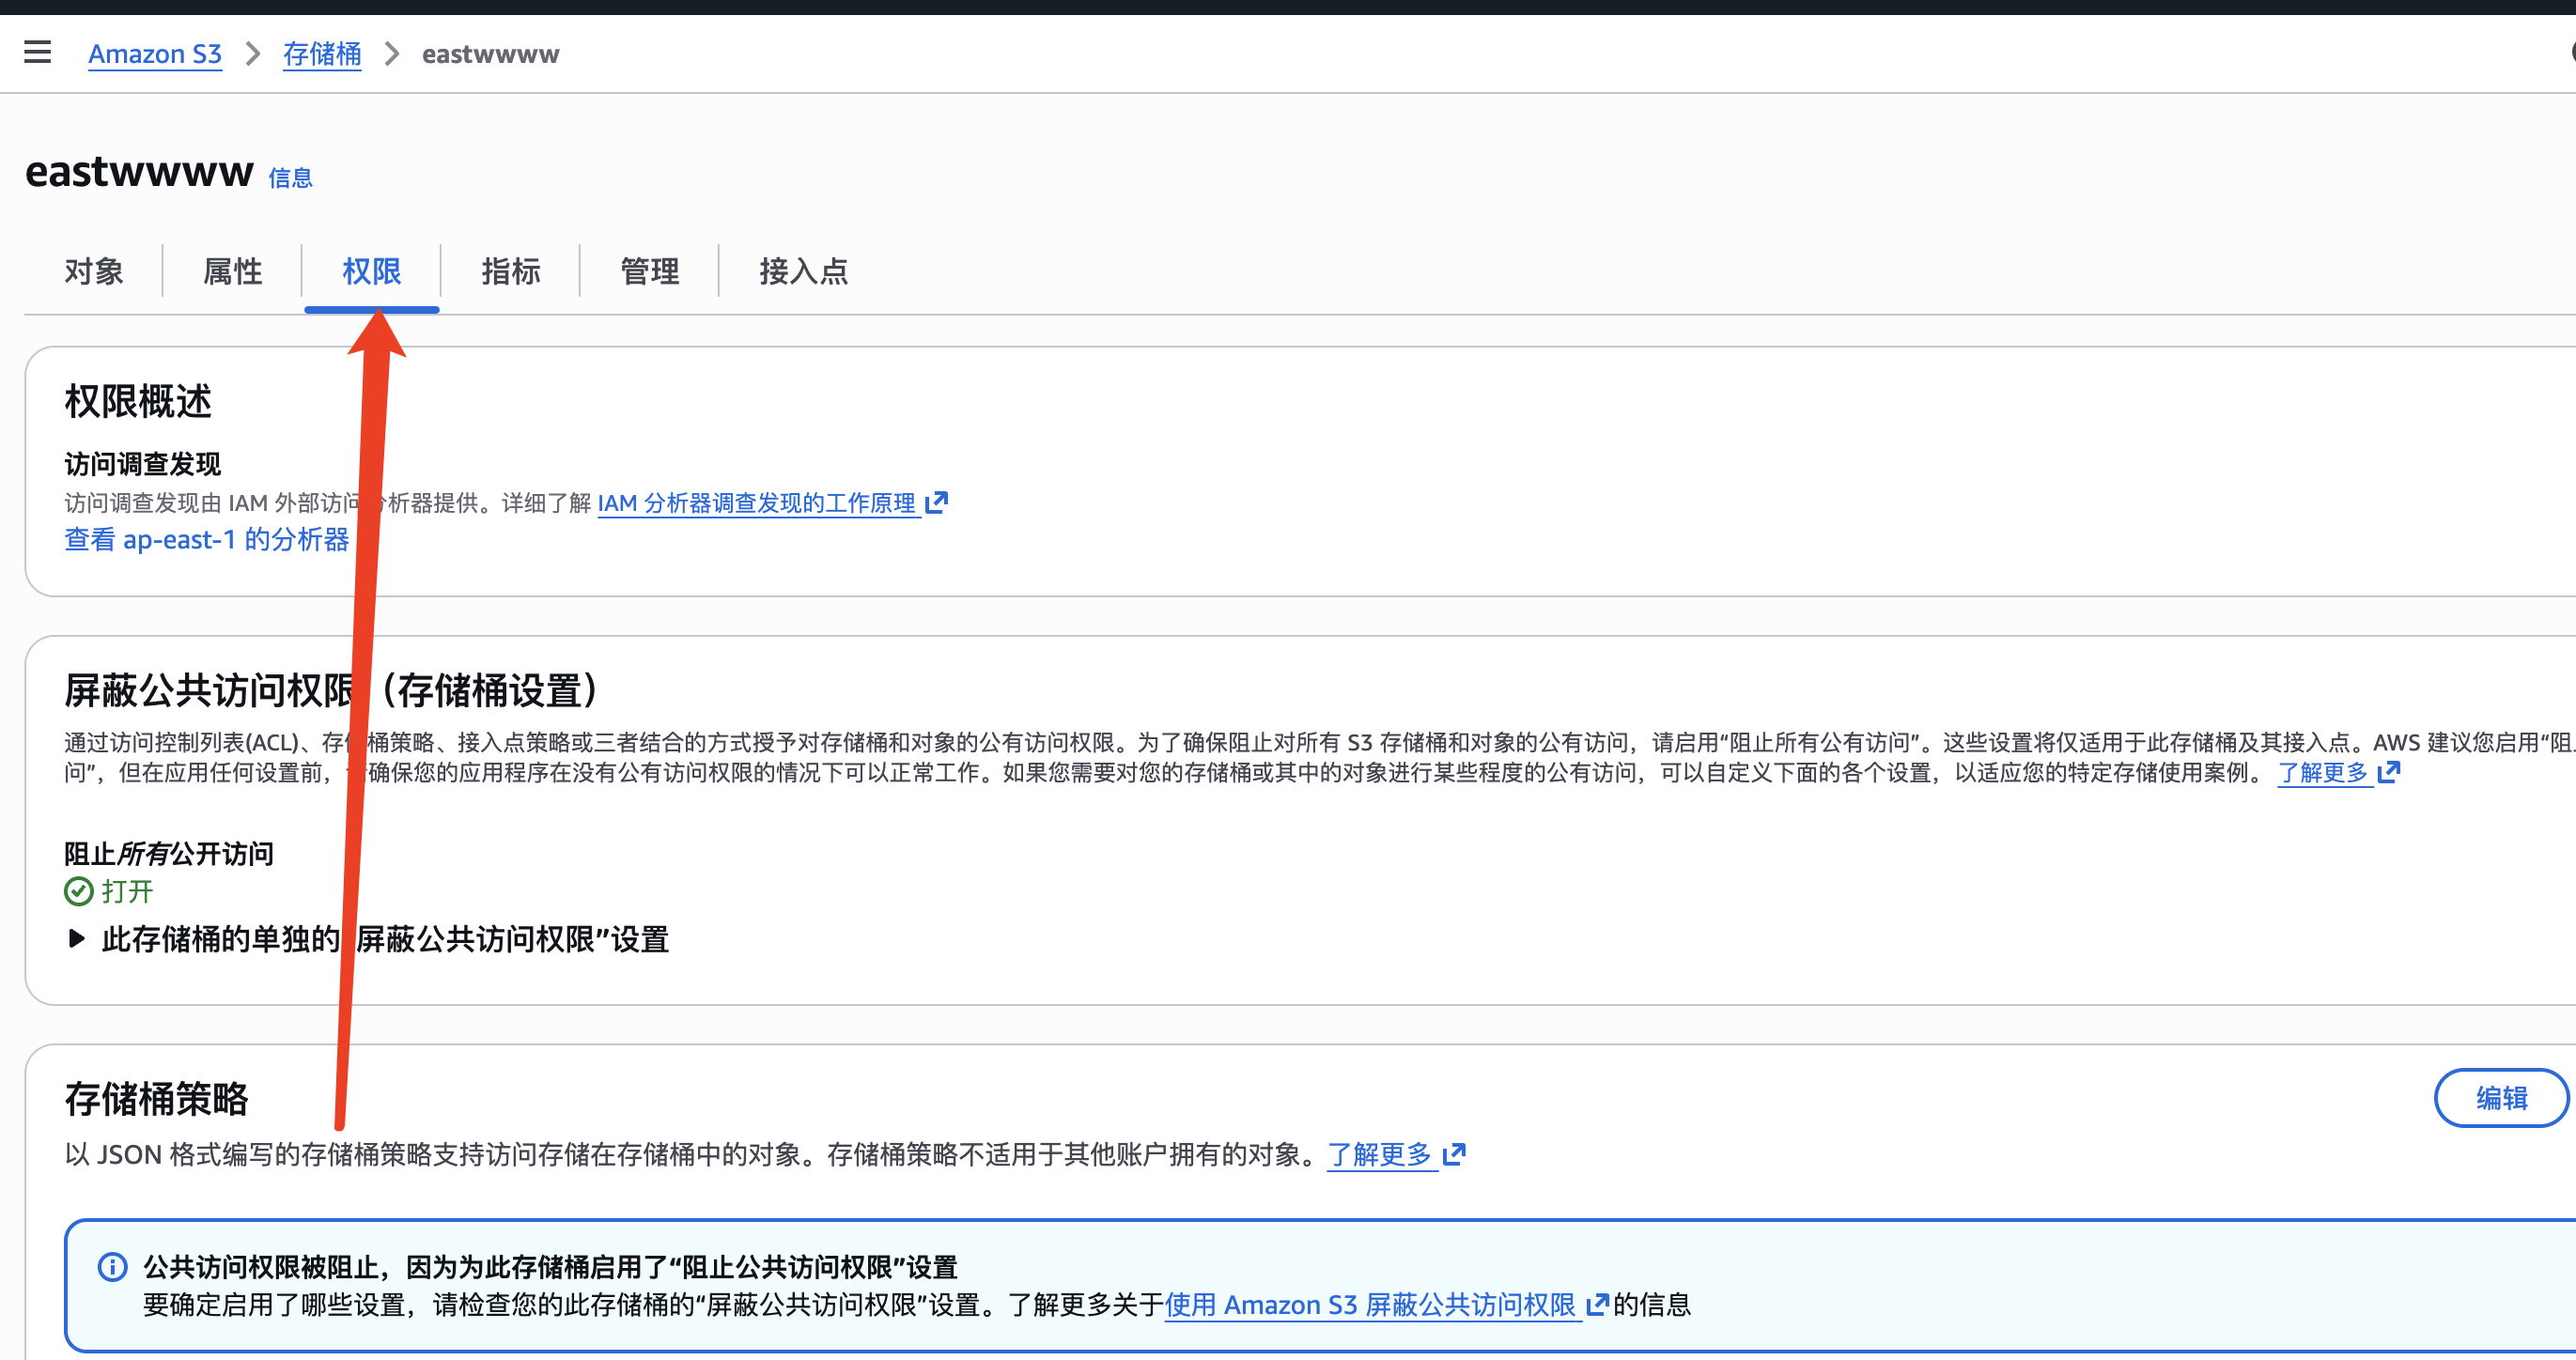Click external link icon after block public access 了解更多
2576x1360 pixels.
click(2388, 772)
